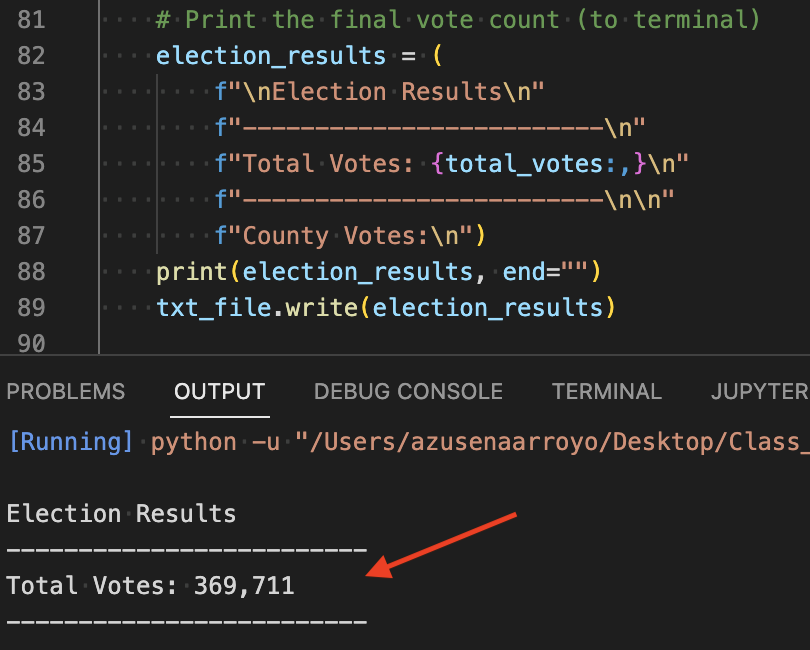Click the Election Results heading in output
The width and height of the screenshot is (810, 650).
pyautogui.click(x=120, y=513)
